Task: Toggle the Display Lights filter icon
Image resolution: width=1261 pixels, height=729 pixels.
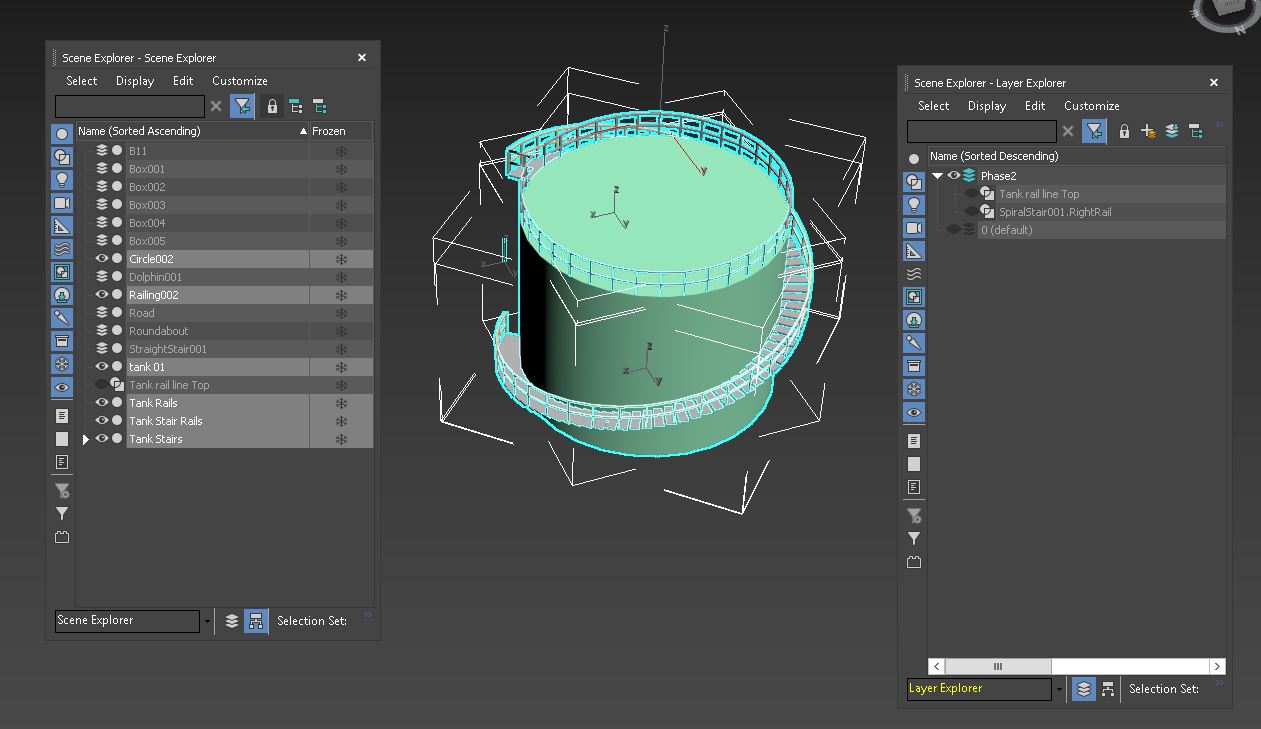Action: [61, 179]
